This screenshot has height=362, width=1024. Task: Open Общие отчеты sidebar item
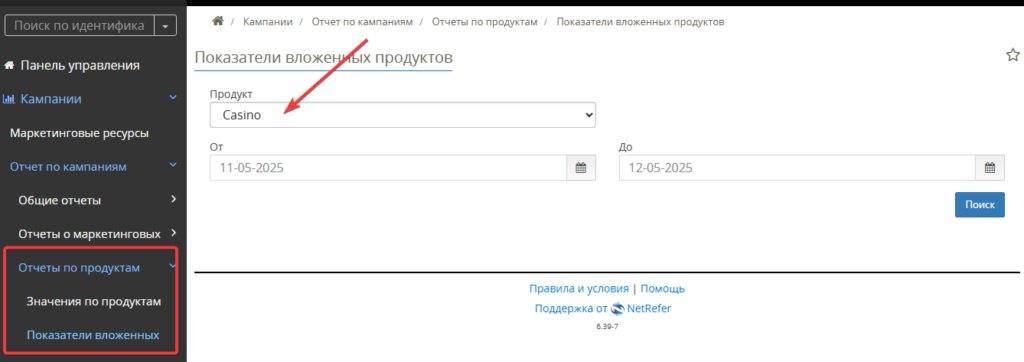point(60,201)
